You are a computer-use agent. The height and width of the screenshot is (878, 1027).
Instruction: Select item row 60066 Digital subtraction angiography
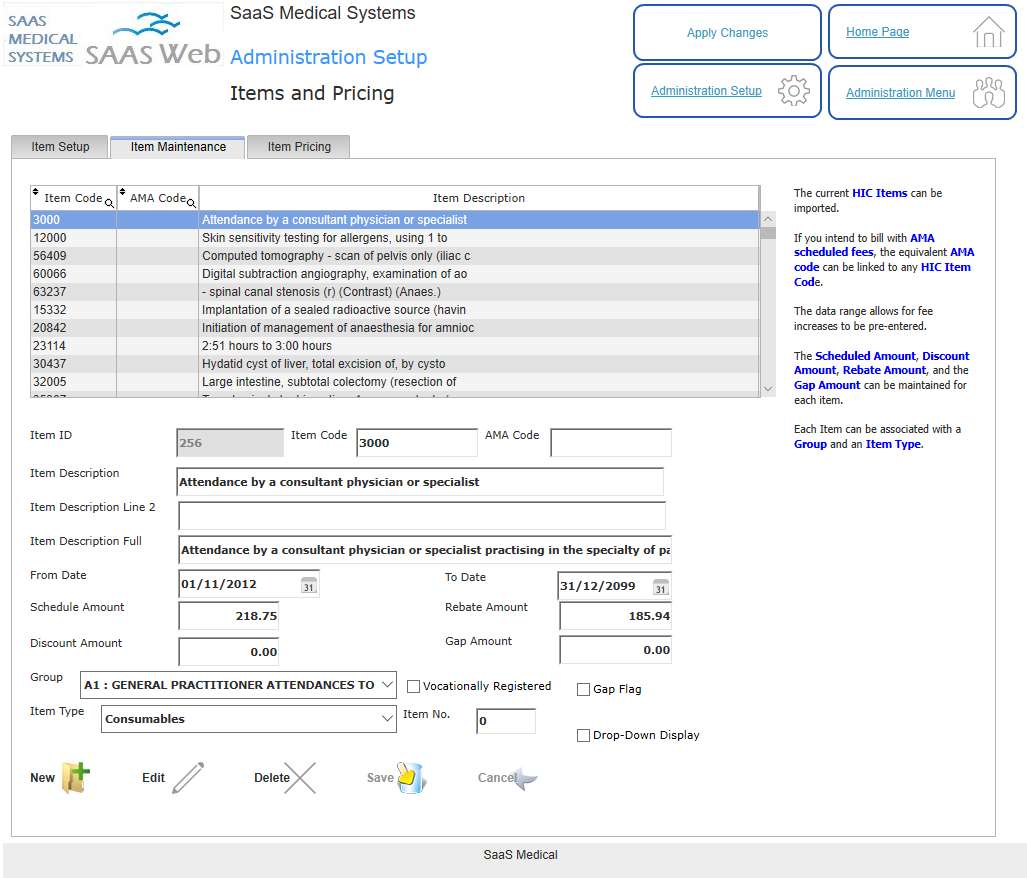click(395, 274)
